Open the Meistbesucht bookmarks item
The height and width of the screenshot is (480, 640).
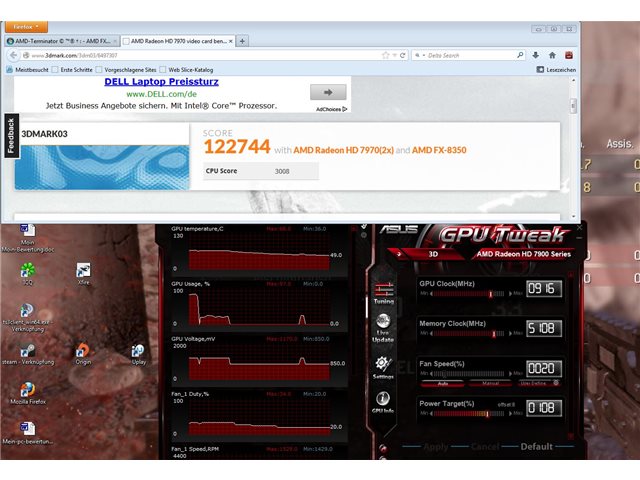point(28,70)
